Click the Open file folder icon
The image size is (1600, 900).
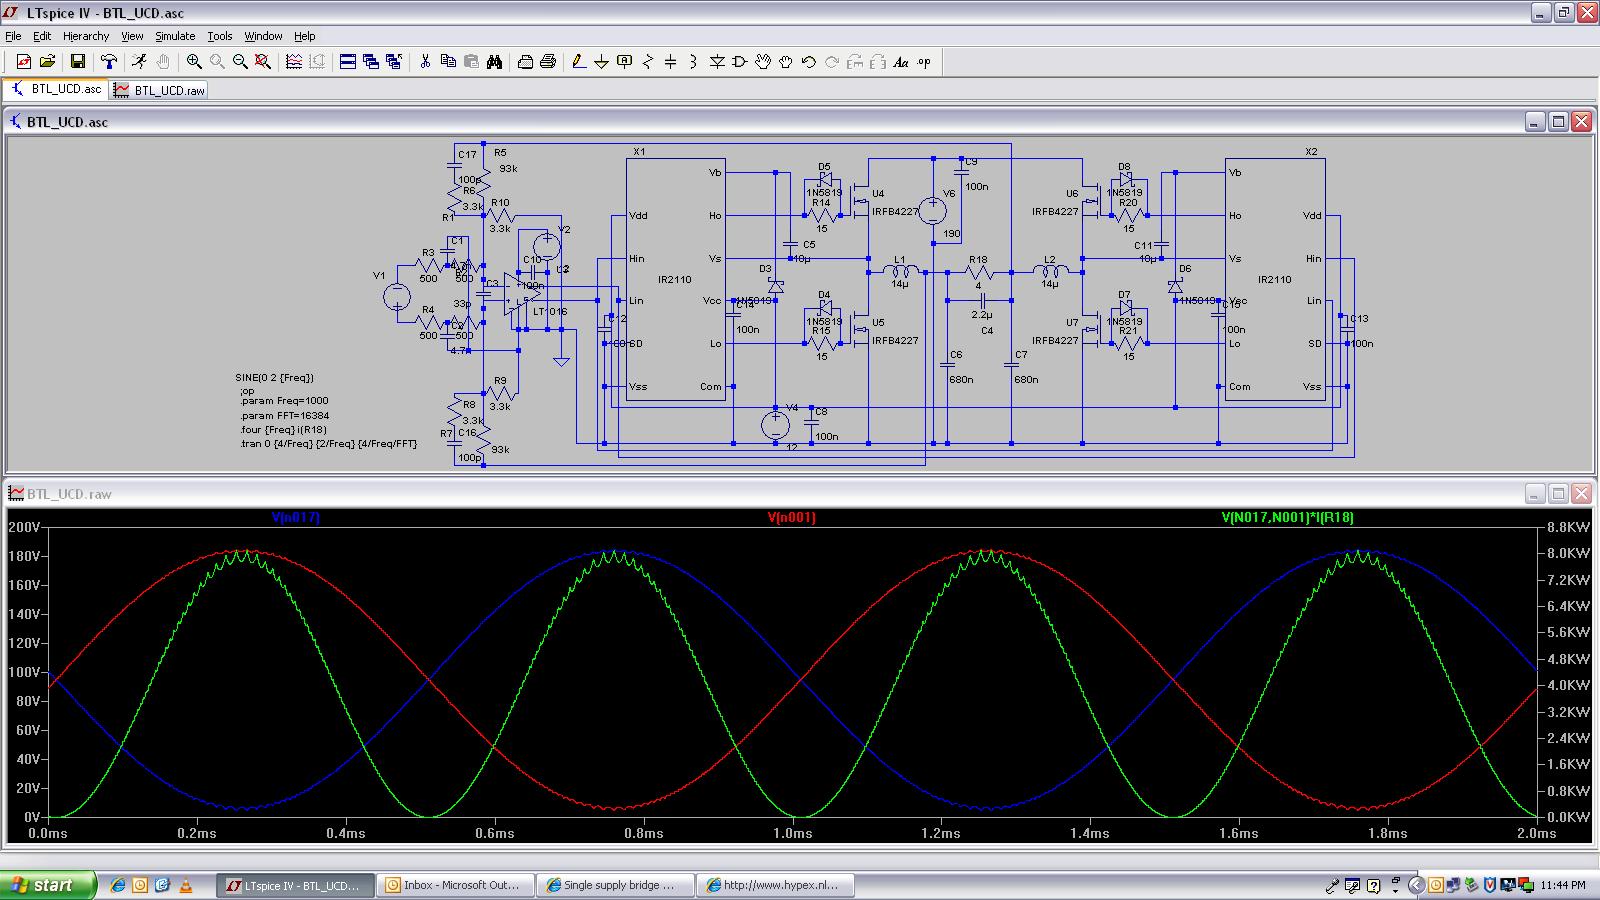[47, 62]
